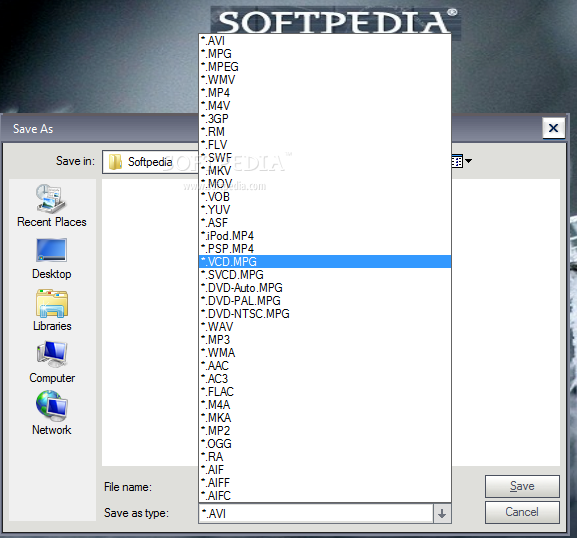The image size is (577, 538).
Task: Select *.MPG format option
Action: [325, 54]
